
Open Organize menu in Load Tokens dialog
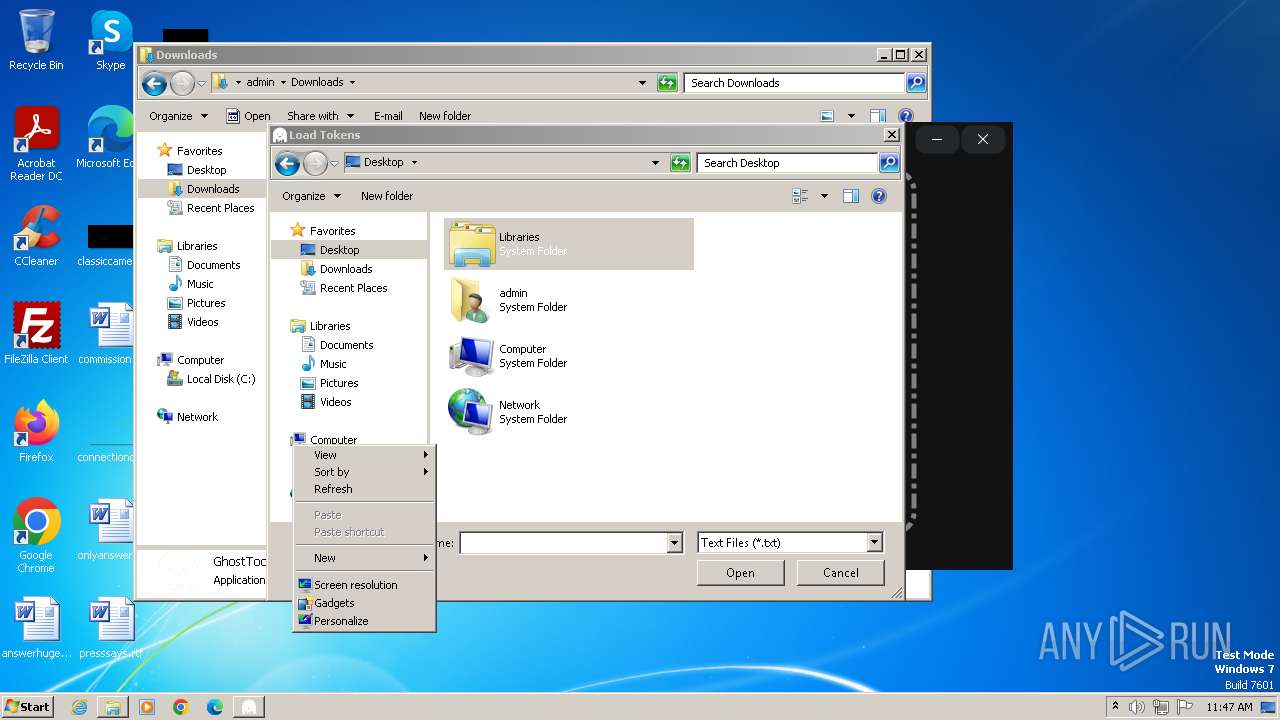click(x=311, y=196)
